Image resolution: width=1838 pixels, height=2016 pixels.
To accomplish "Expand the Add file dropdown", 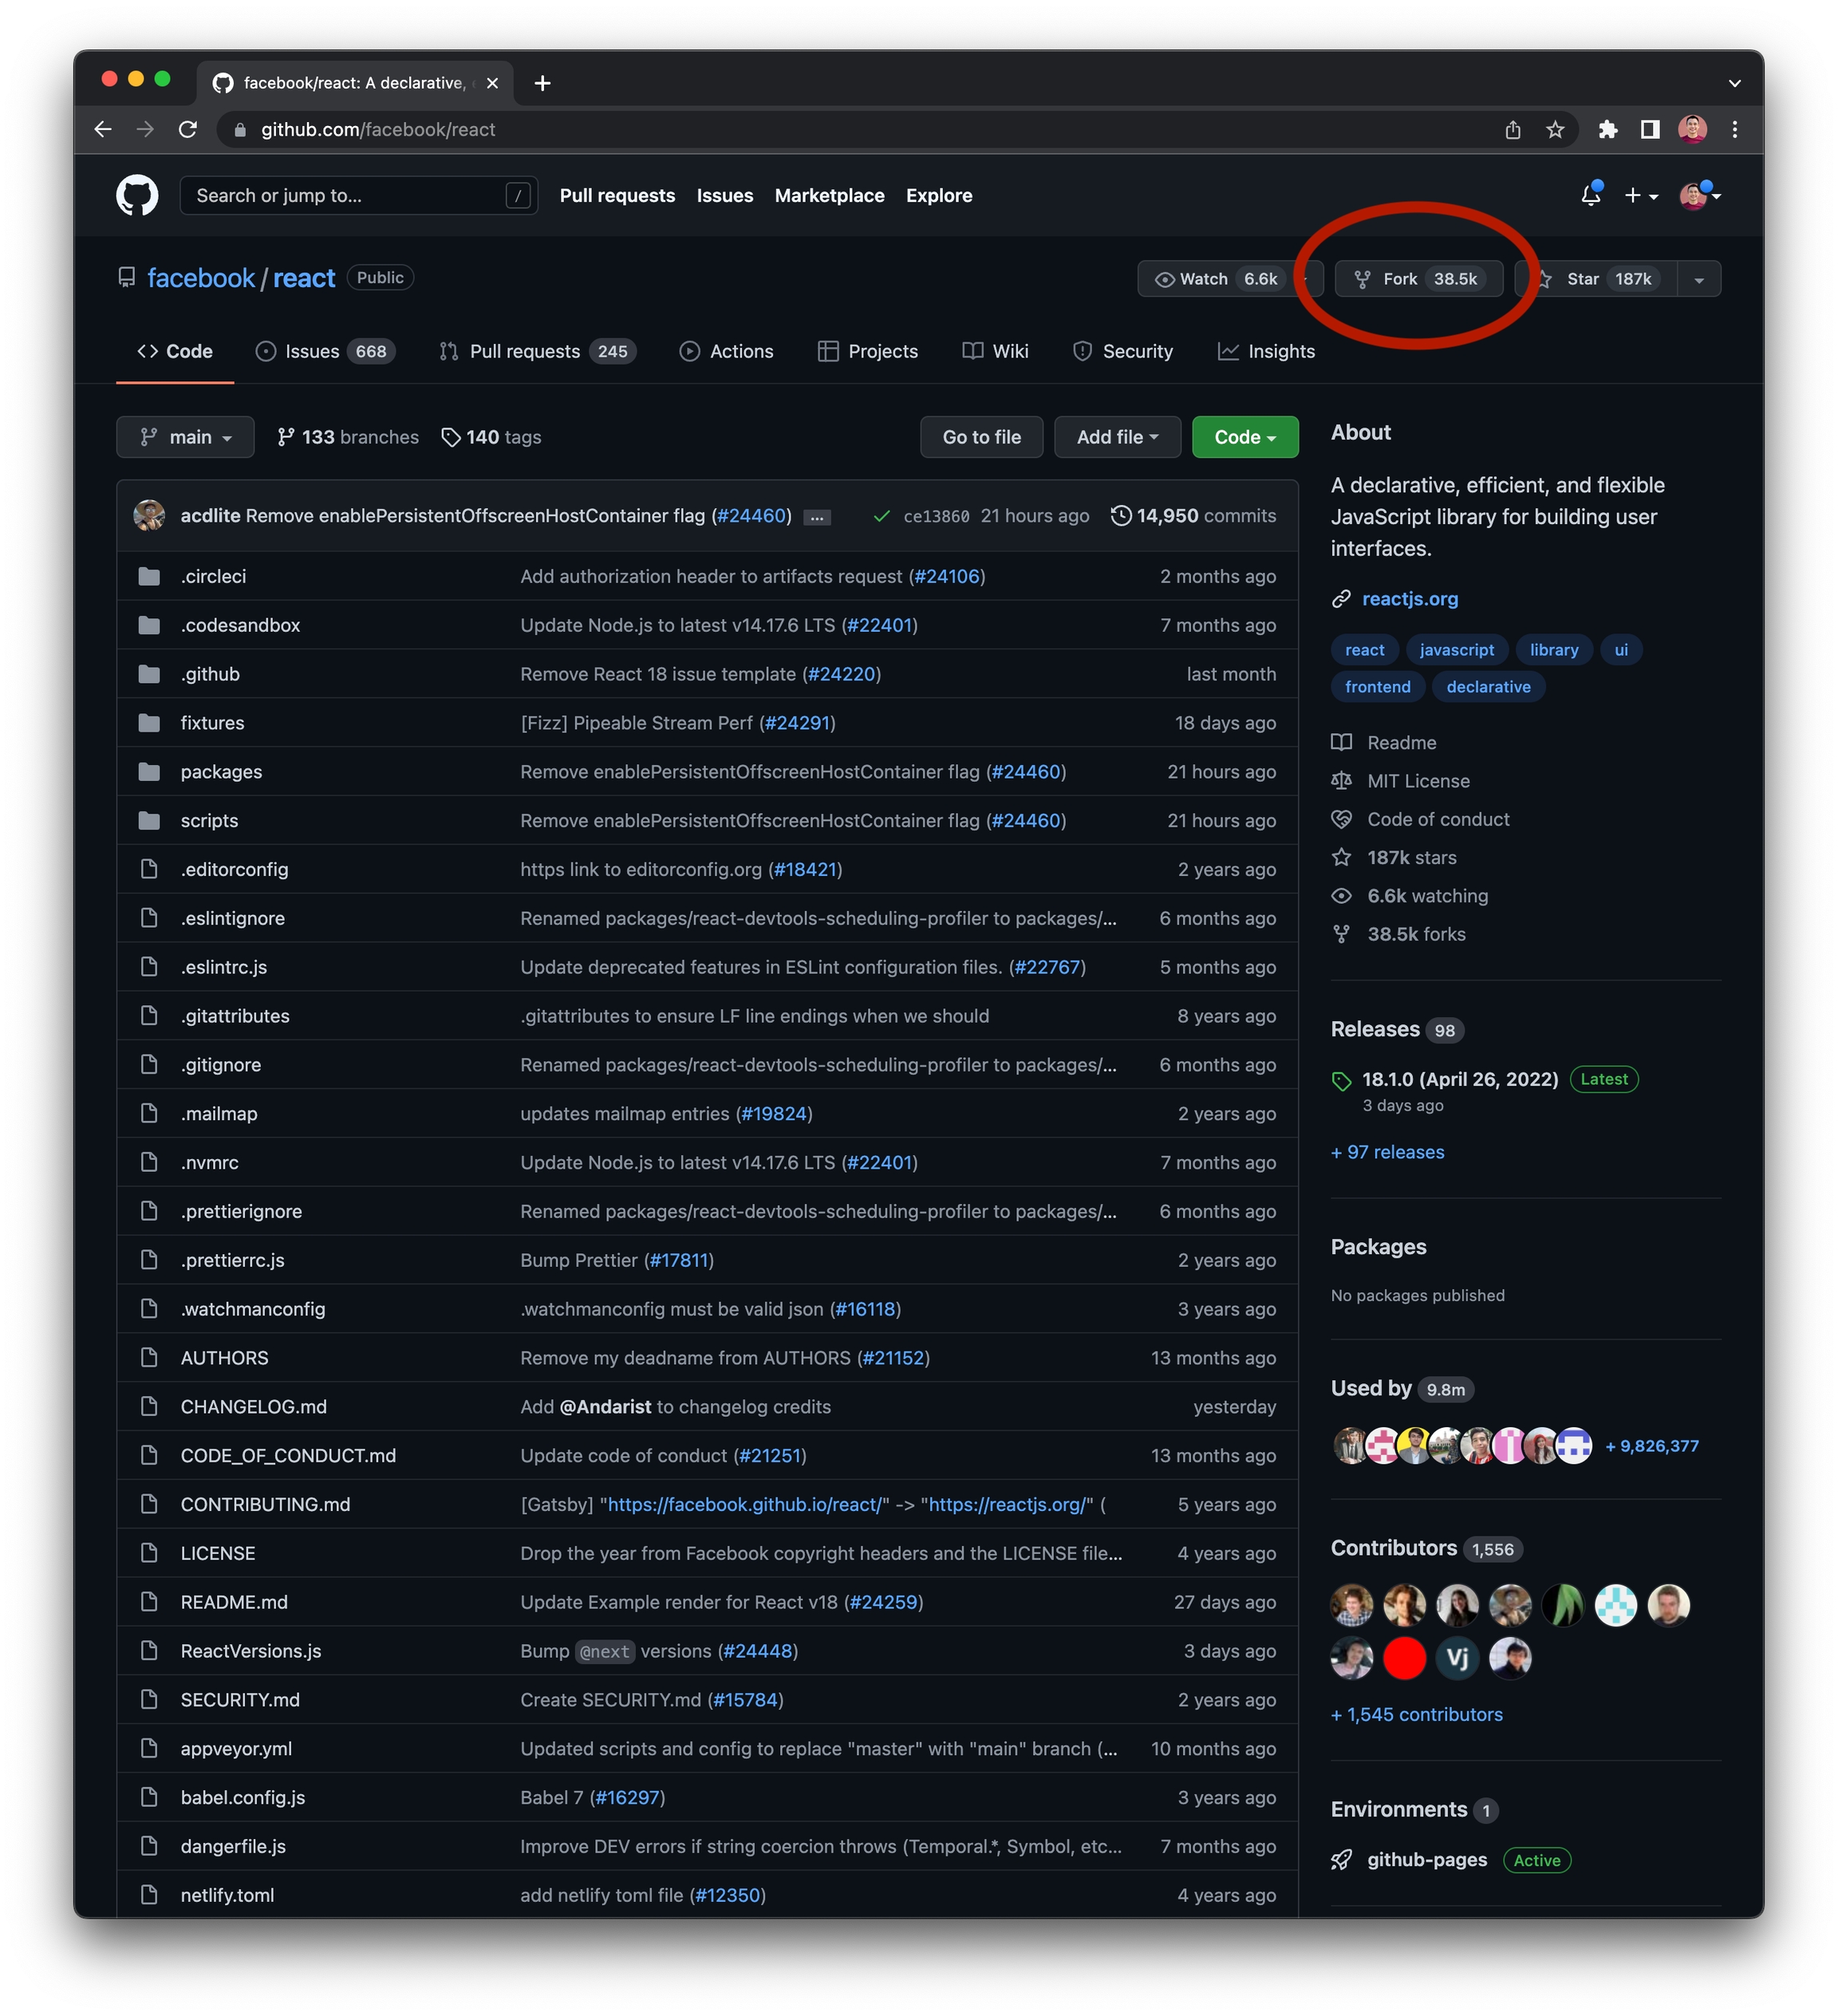I will [x=1117, y=437].
